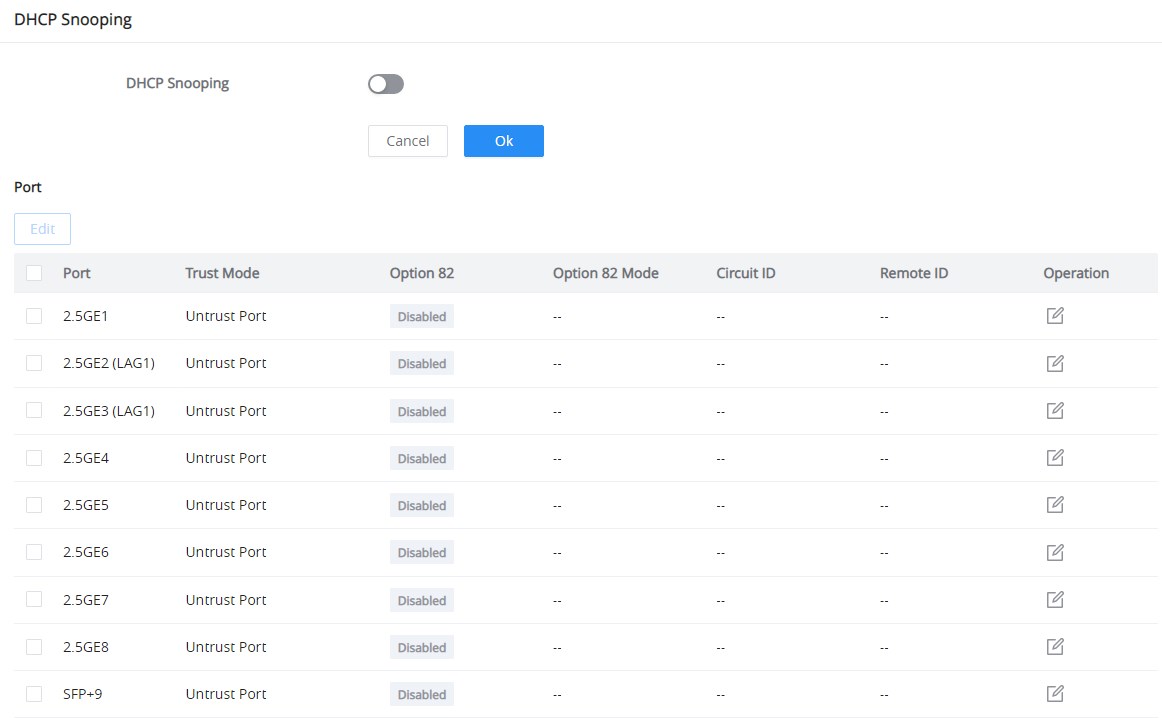This screenshot has height=718, width=1162.
Task: Click the Disabled badge in the SFP+9 row
Action: tap(422, 694)
